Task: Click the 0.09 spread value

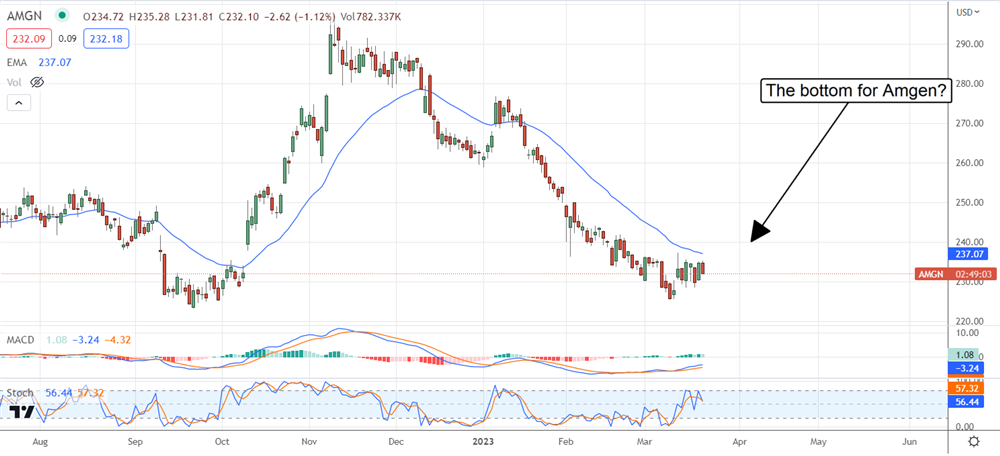Action: click(68, 40)
